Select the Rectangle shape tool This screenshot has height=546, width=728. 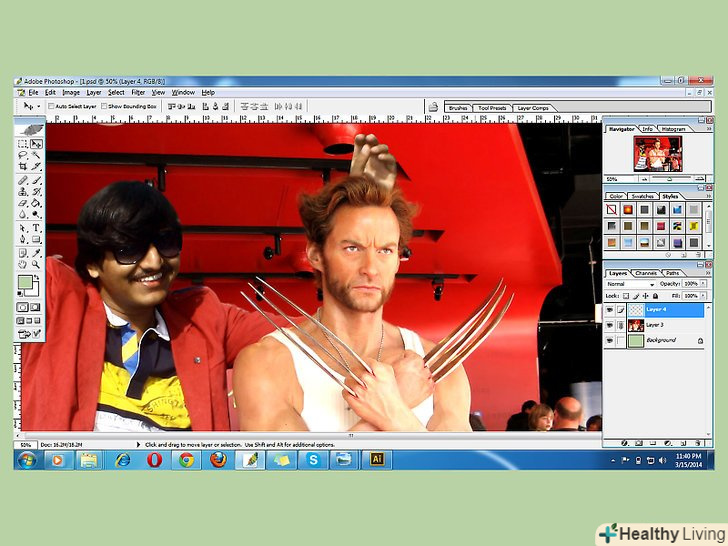[36, 240]
